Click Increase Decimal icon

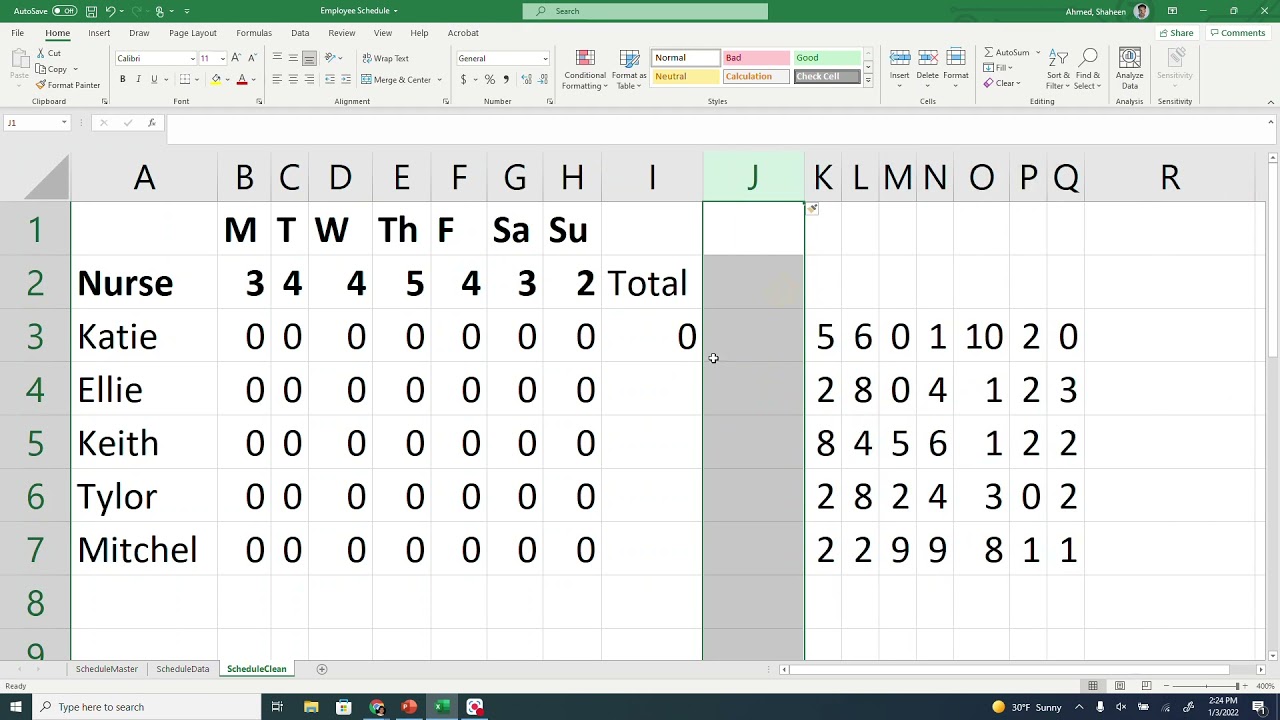[x=525, y=79]
